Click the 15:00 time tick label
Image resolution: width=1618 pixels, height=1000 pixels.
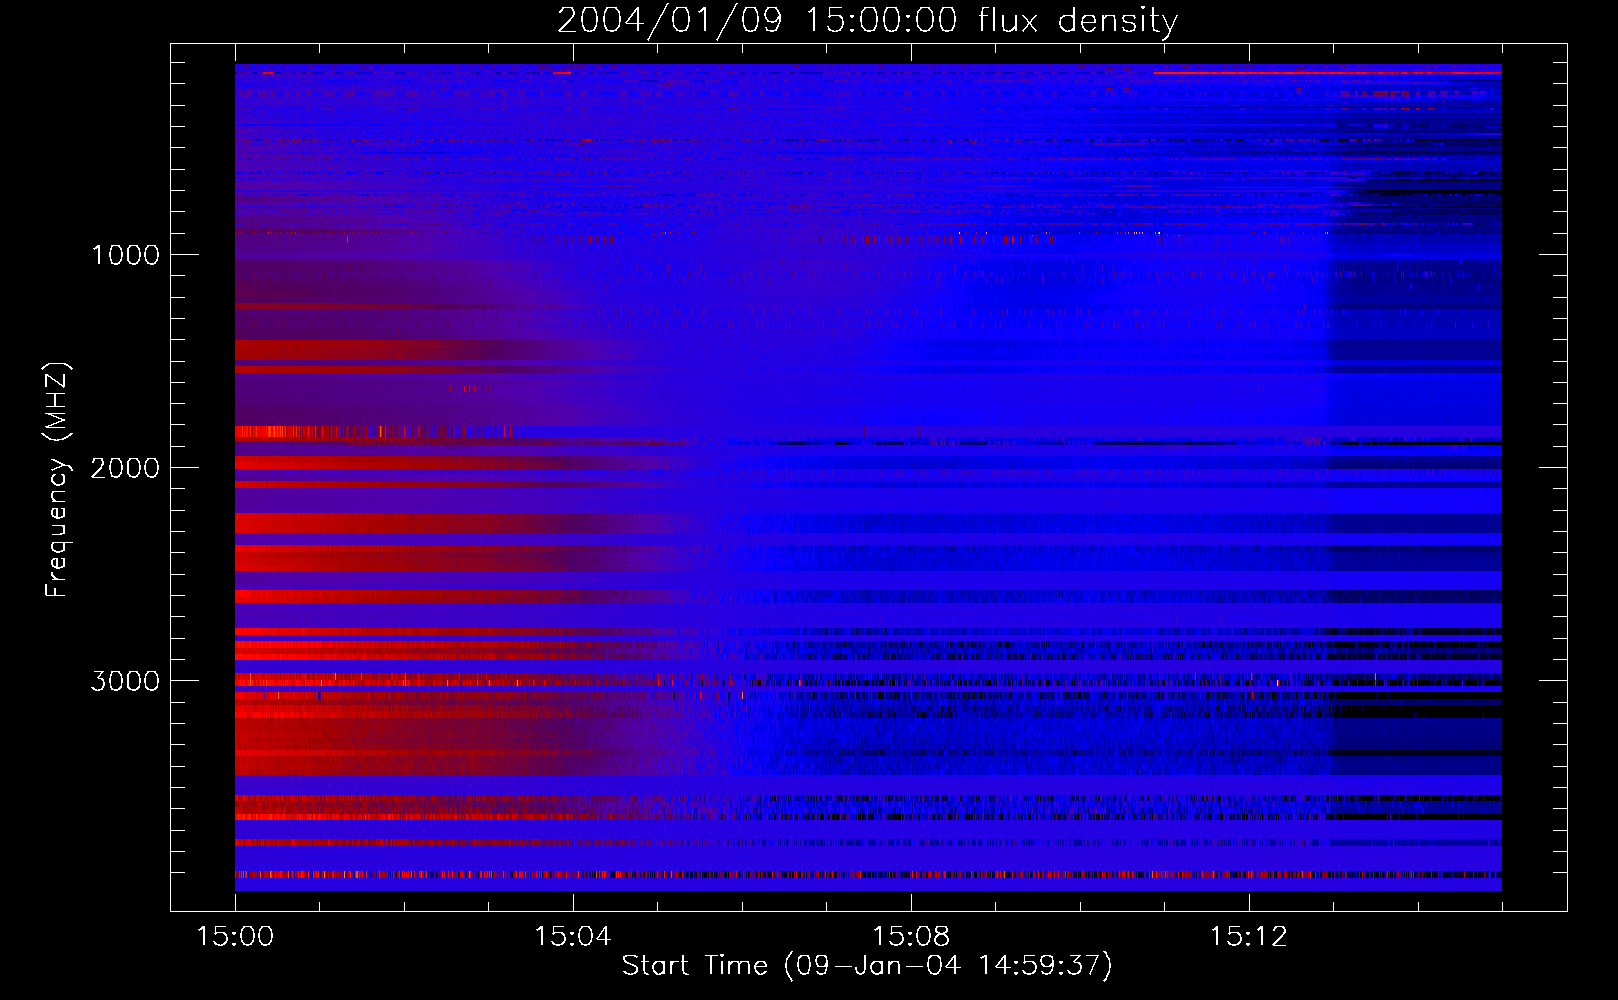235,937
